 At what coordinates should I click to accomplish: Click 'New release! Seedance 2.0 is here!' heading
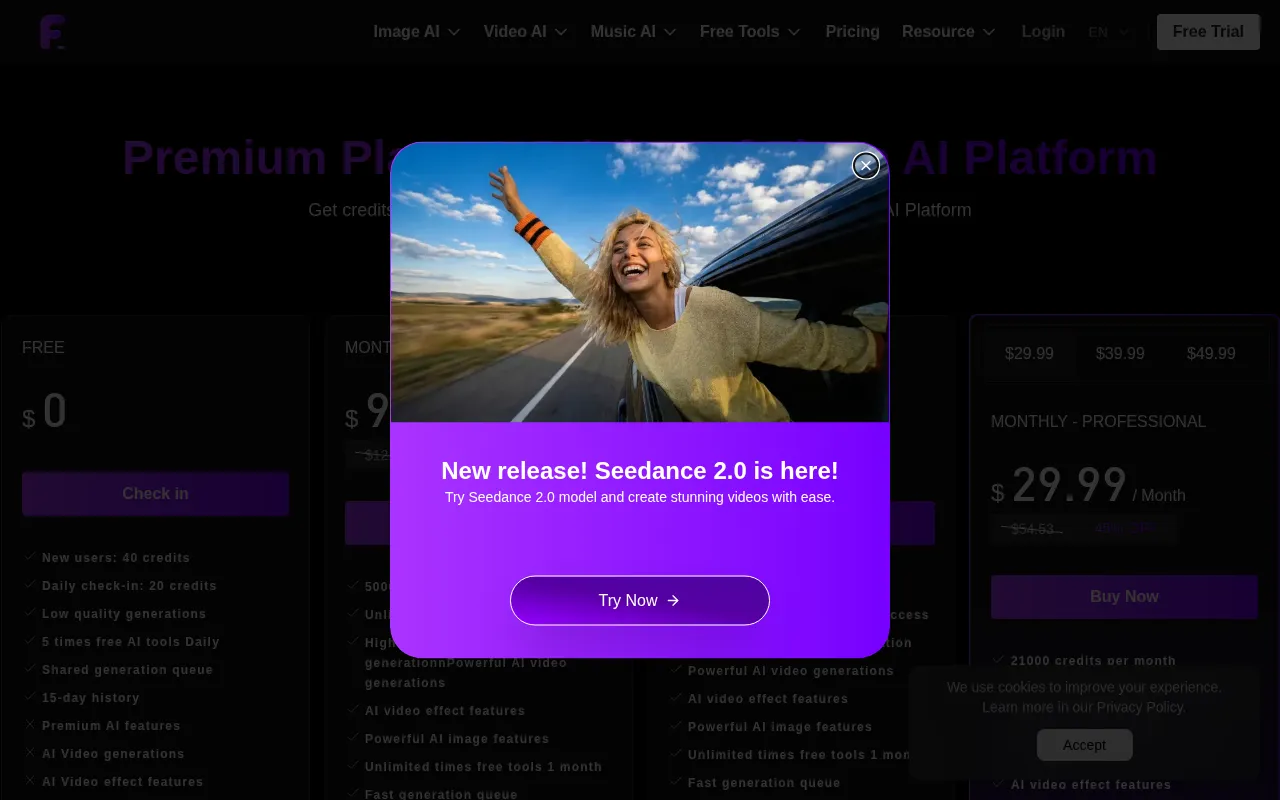coord(640,471)
